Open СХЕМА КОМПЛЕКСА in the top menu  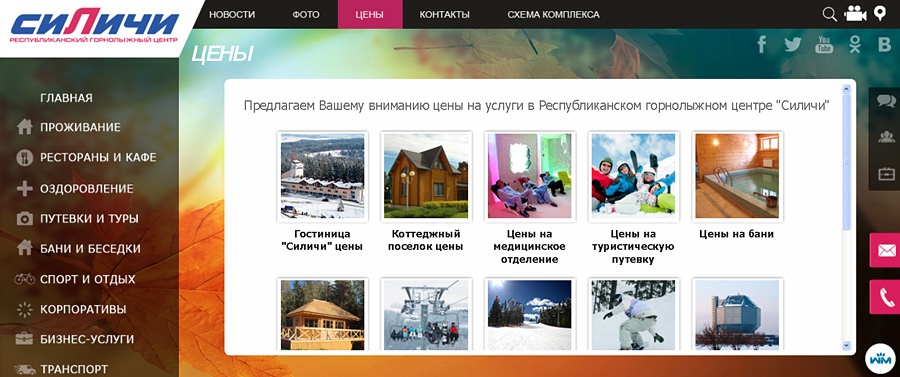click(x=553, y=14)
